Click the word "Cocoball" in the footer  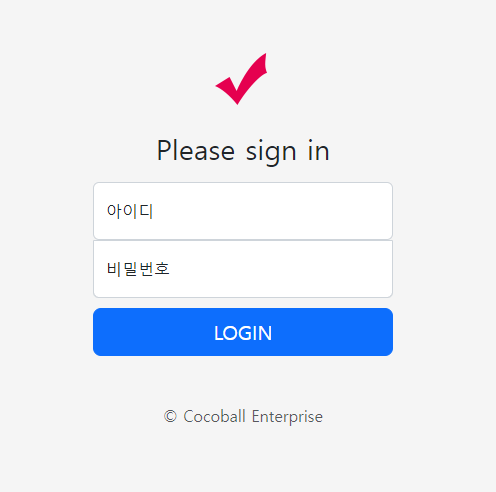coord(214,416)
